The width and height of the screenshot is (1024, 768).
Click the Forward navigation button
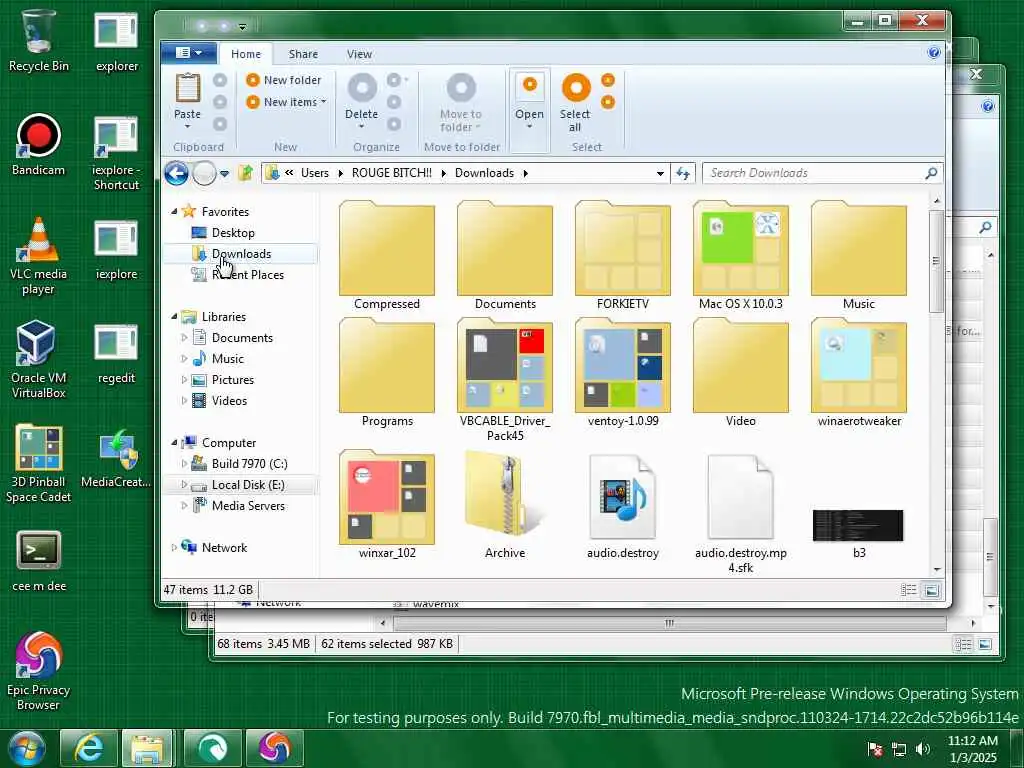[204, 173]
